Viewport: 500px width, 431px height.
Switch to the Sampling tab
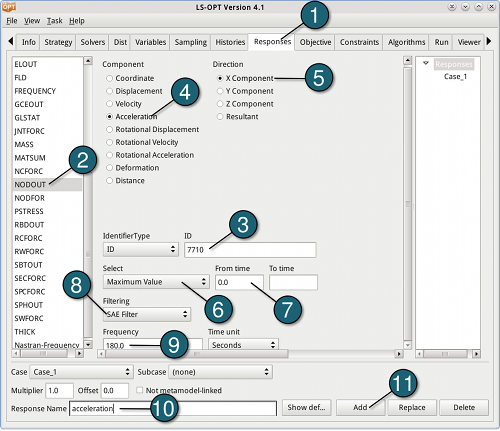pos(191,42)
